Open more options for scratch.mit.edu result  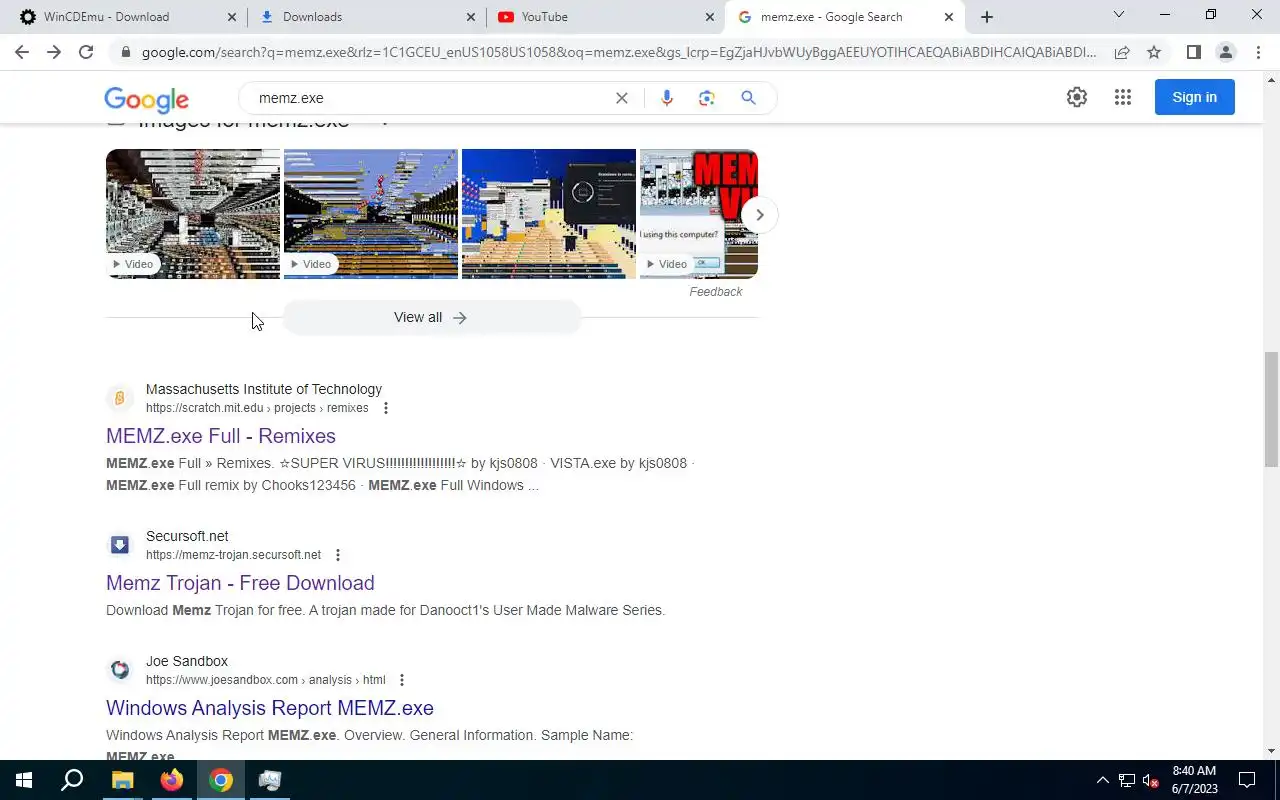point(386,408)
